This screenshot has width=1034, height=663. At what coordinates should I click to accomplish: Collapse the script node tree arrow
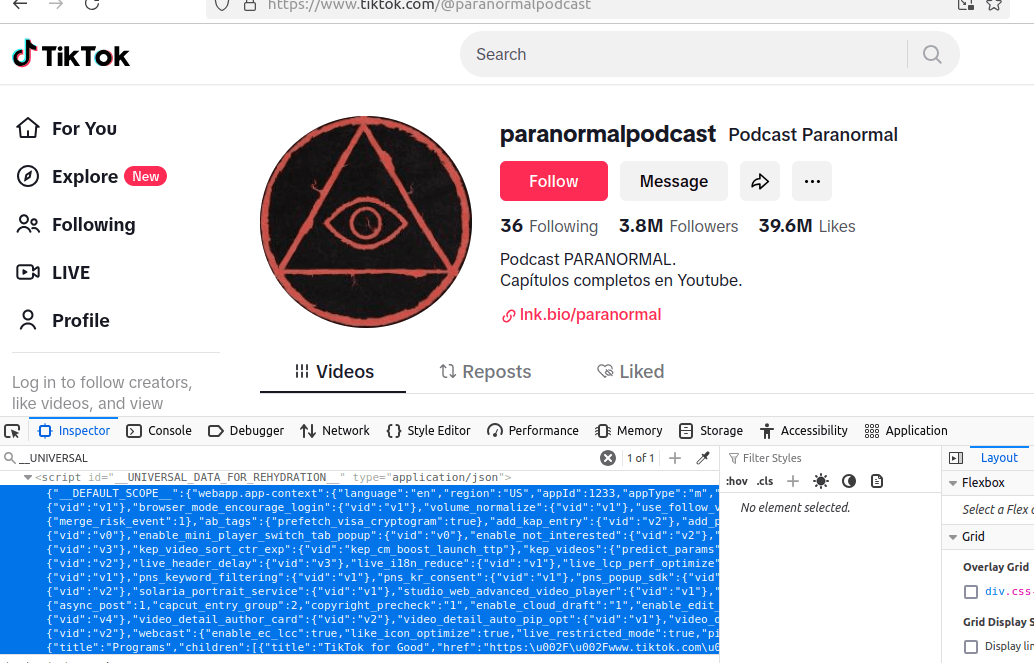(x=27, y=477)
